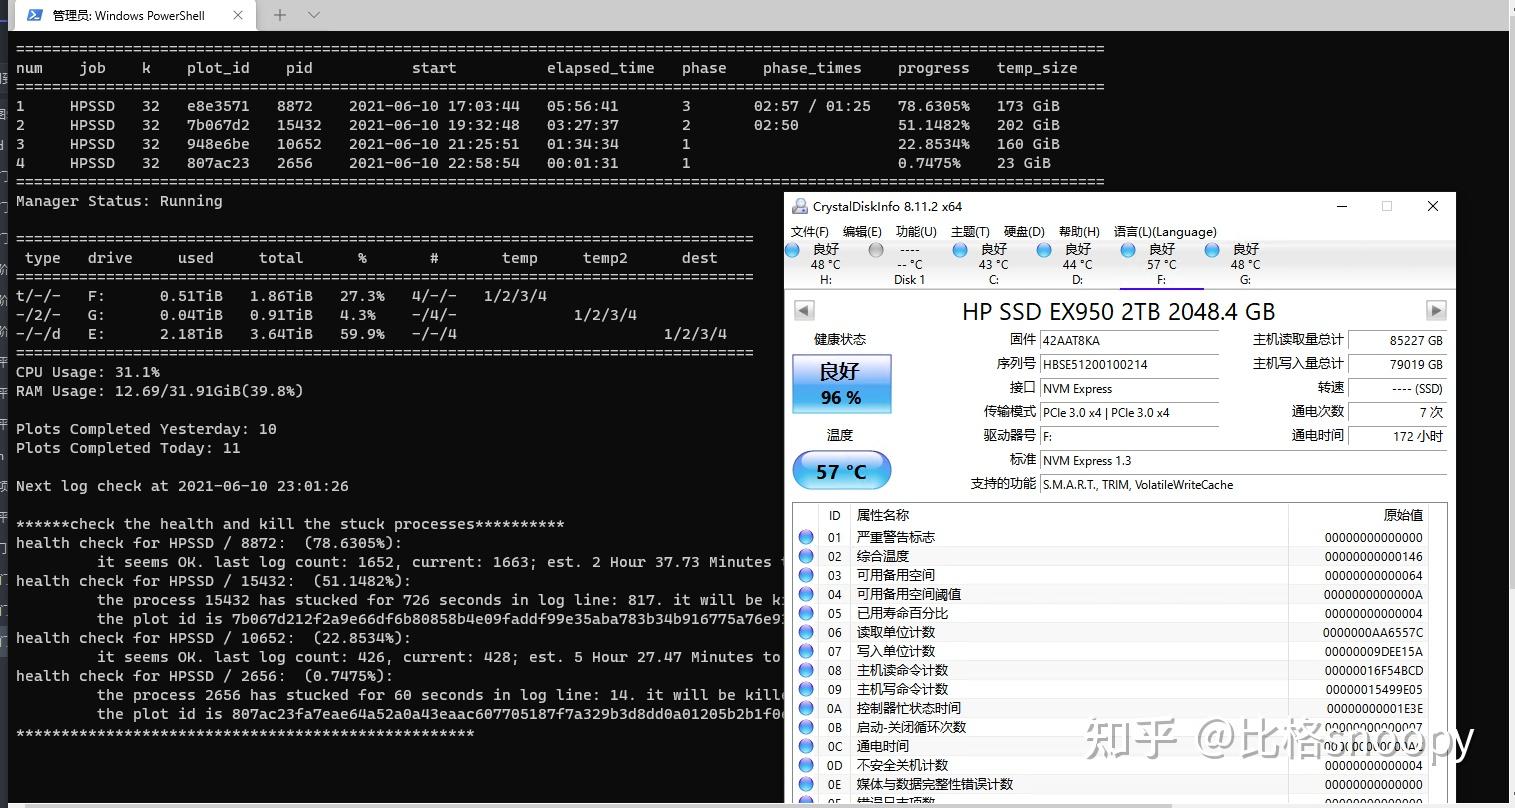Open the 功能(U) menu in CrystalDiskInfo

[916, 231]
